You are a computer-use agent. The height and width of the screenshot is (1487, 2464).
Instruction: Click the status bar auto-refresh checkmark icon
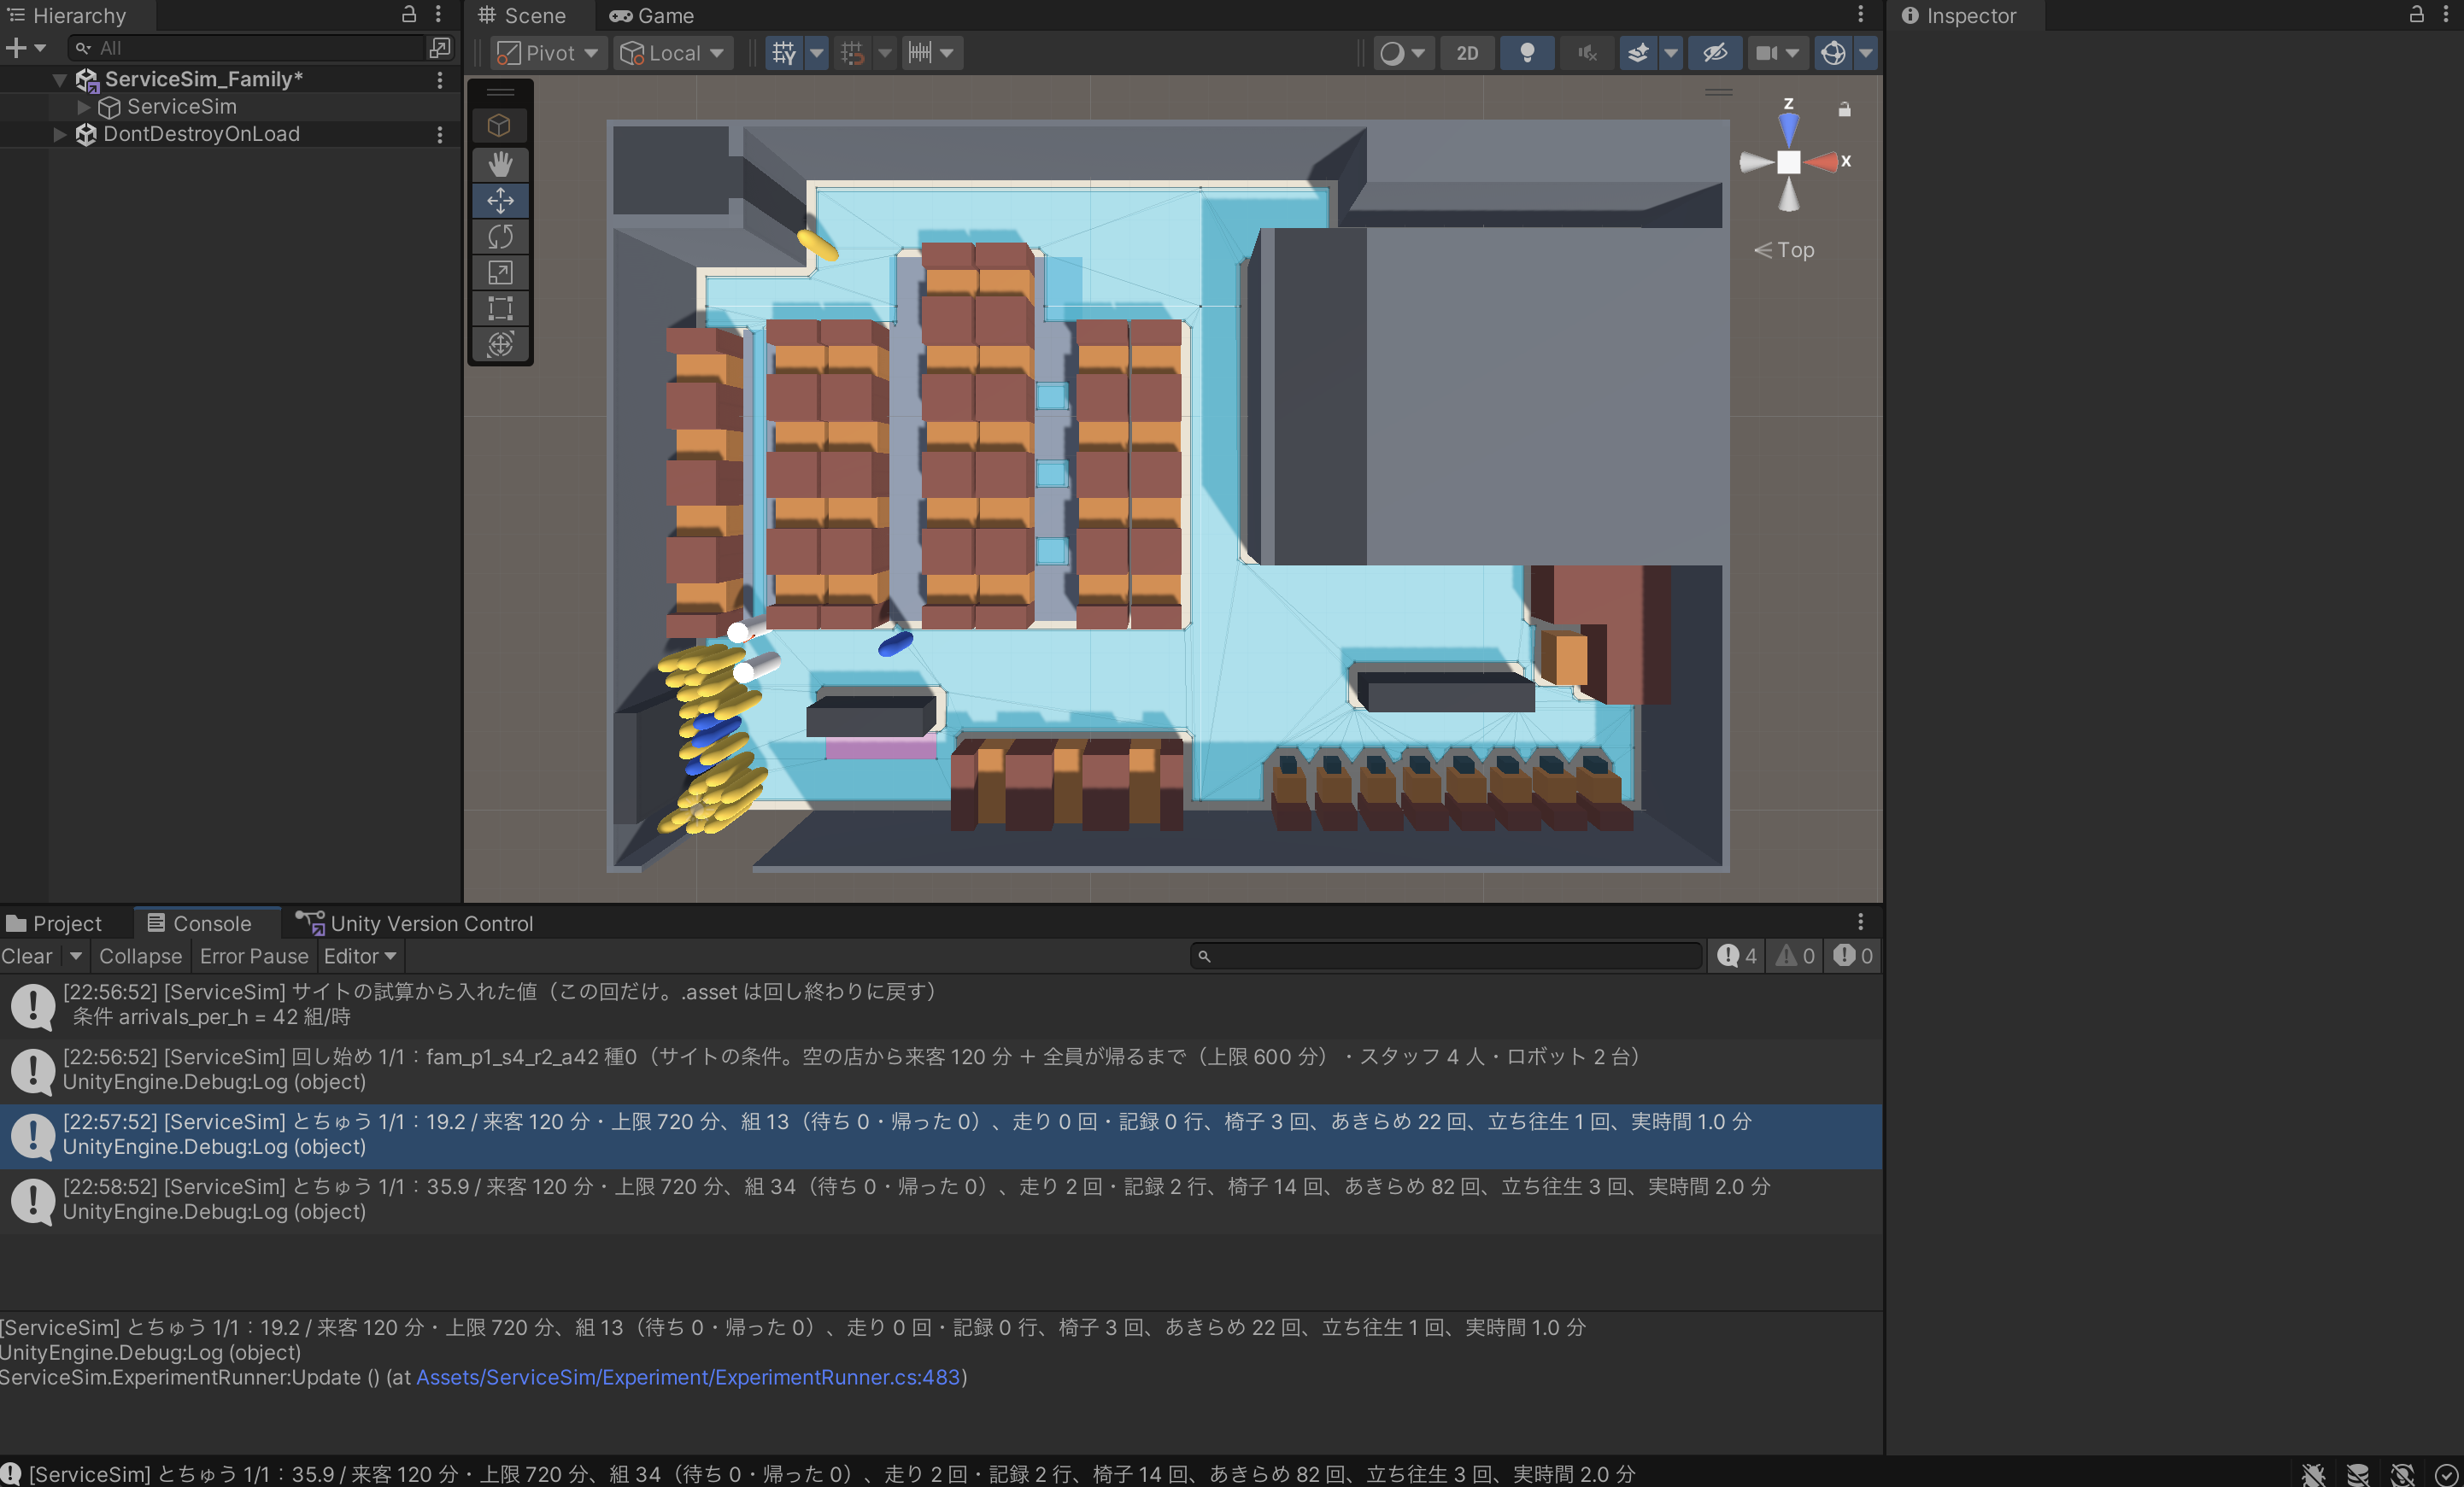2446,1474
